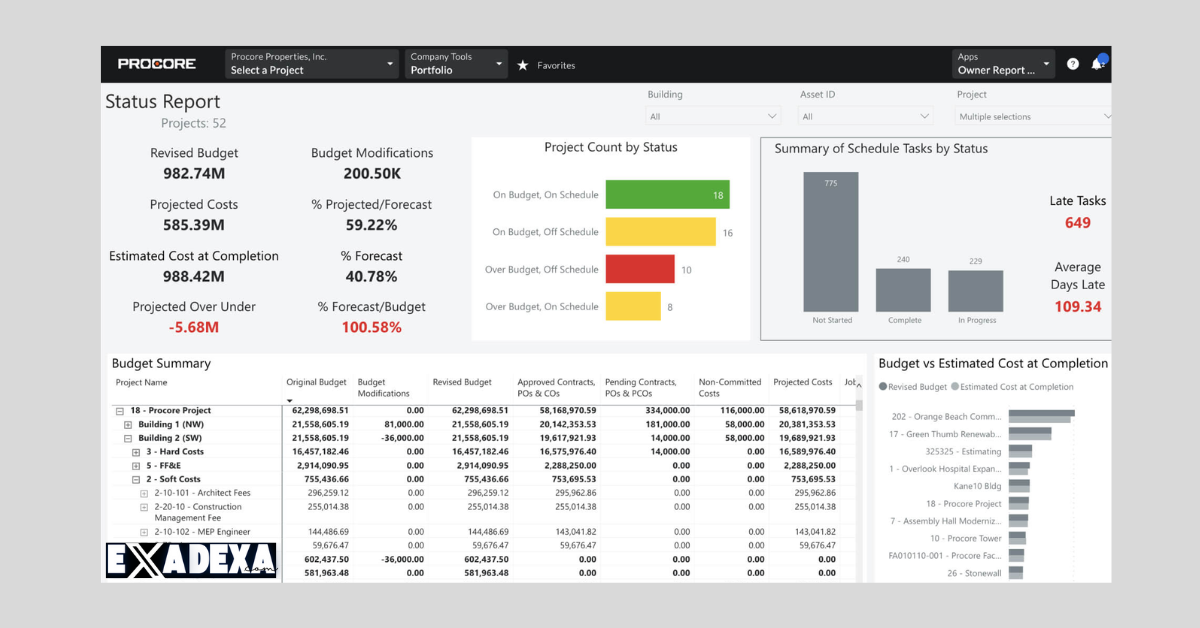Open notifications via the bell icon

coord(1098,63)
